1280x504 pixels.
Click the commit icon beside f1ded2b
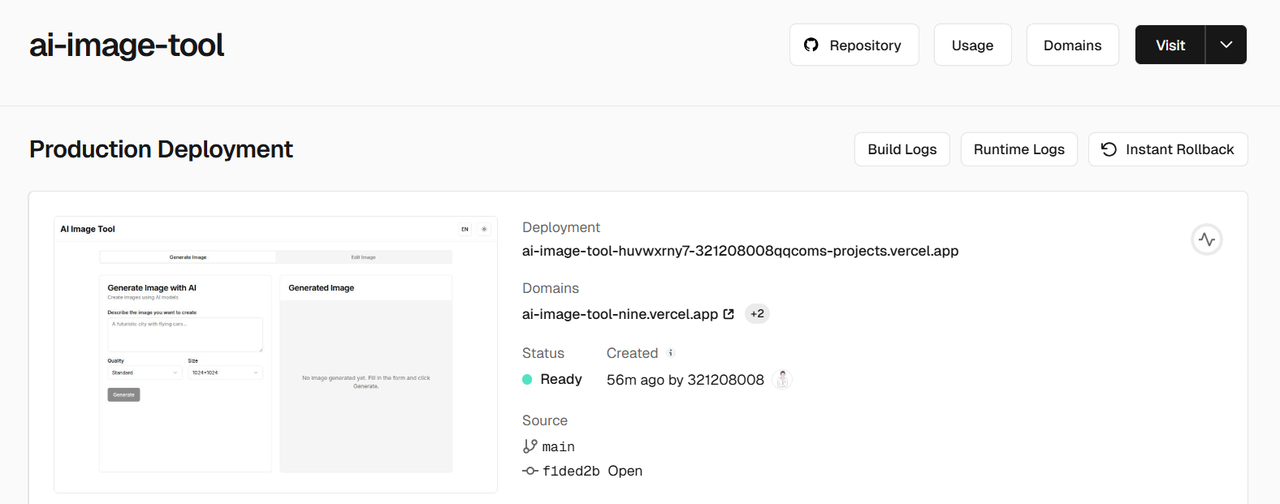pyautogui.click(x=530, y=471)
